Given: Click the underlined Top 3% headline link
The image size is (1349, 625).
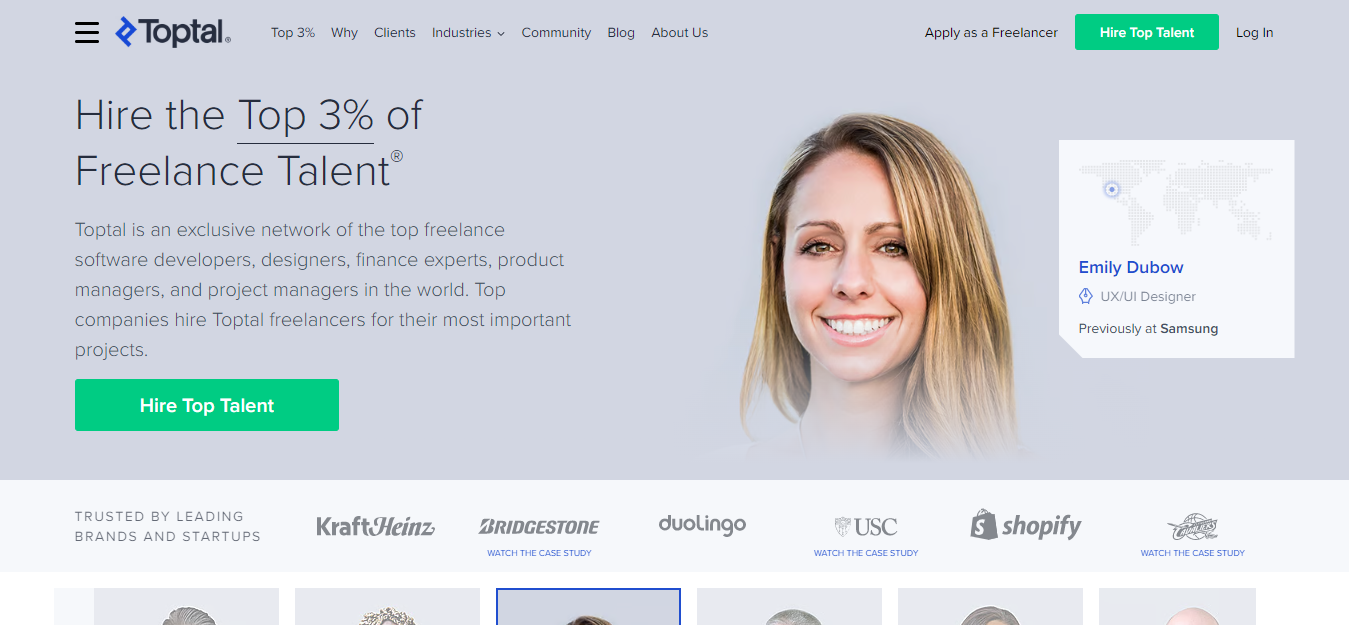Looking at the screenshot, I should pyautogui.click(x=306, y=117).
